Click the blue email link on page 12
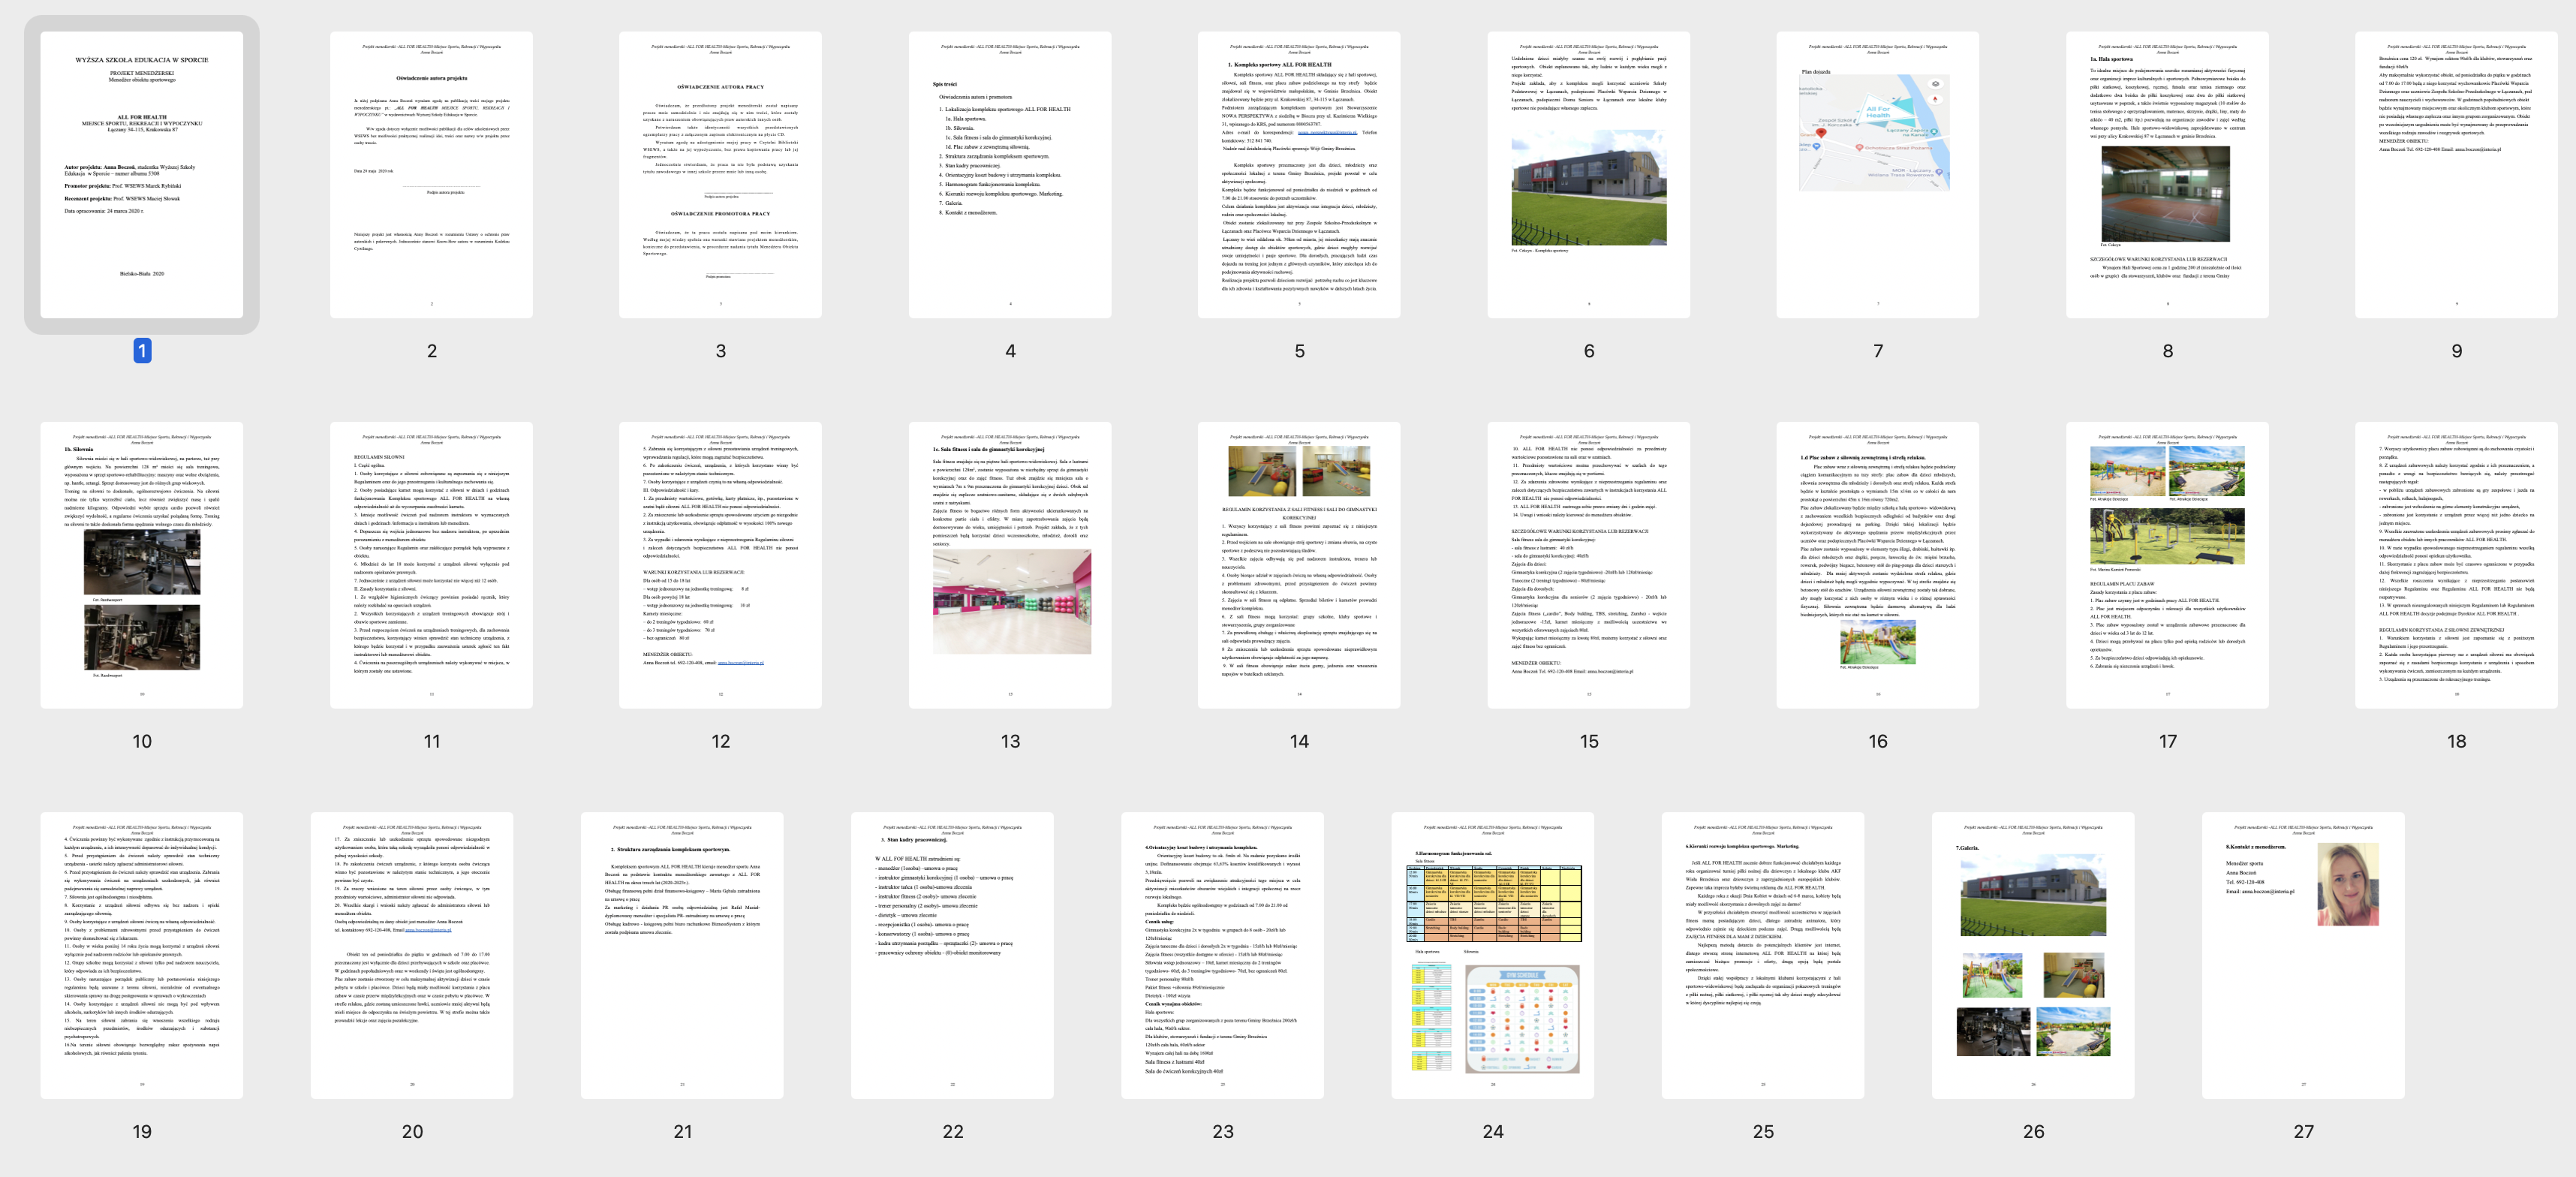Image resolution: width=2576 pixels, height=1177 pixels. tap(740, 662)
